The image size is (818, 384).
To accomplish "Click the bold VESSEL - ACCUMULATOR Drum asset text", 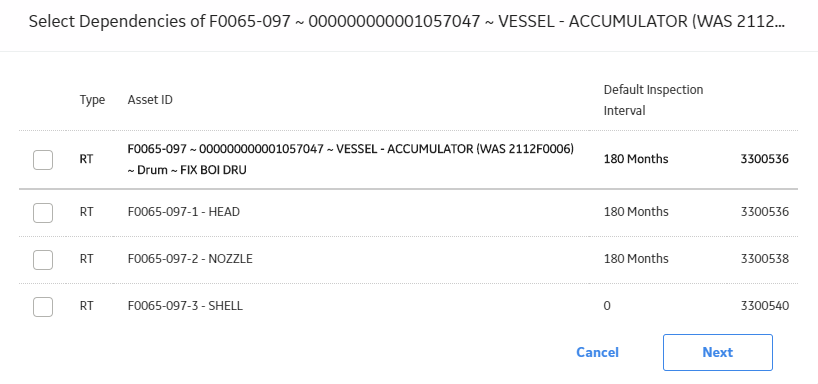I will 351,159.
